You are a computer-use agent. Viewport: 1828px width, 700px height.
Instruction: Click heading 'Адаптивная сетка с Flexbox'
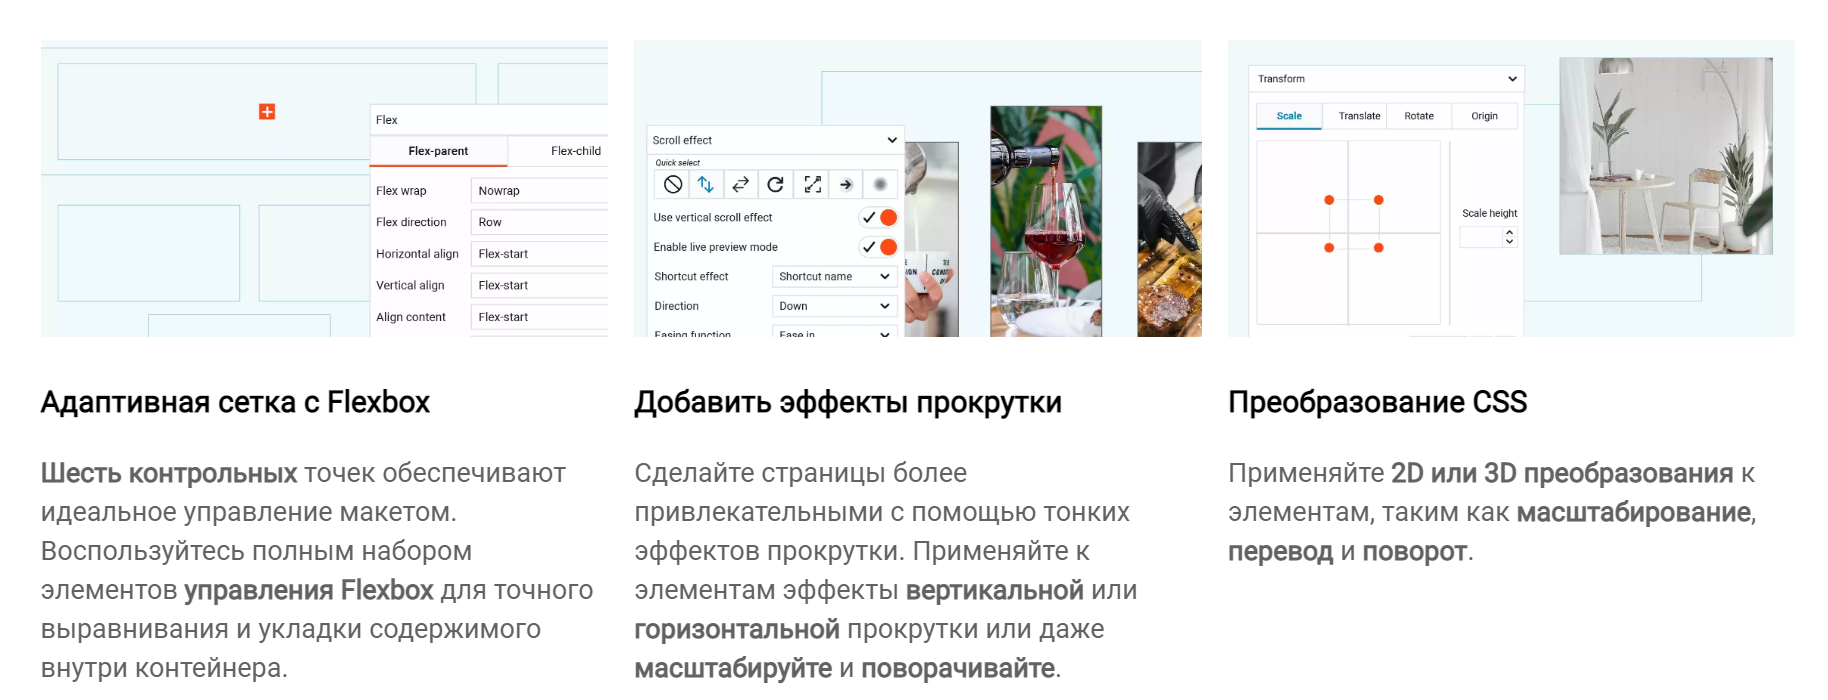click(235, 402)
